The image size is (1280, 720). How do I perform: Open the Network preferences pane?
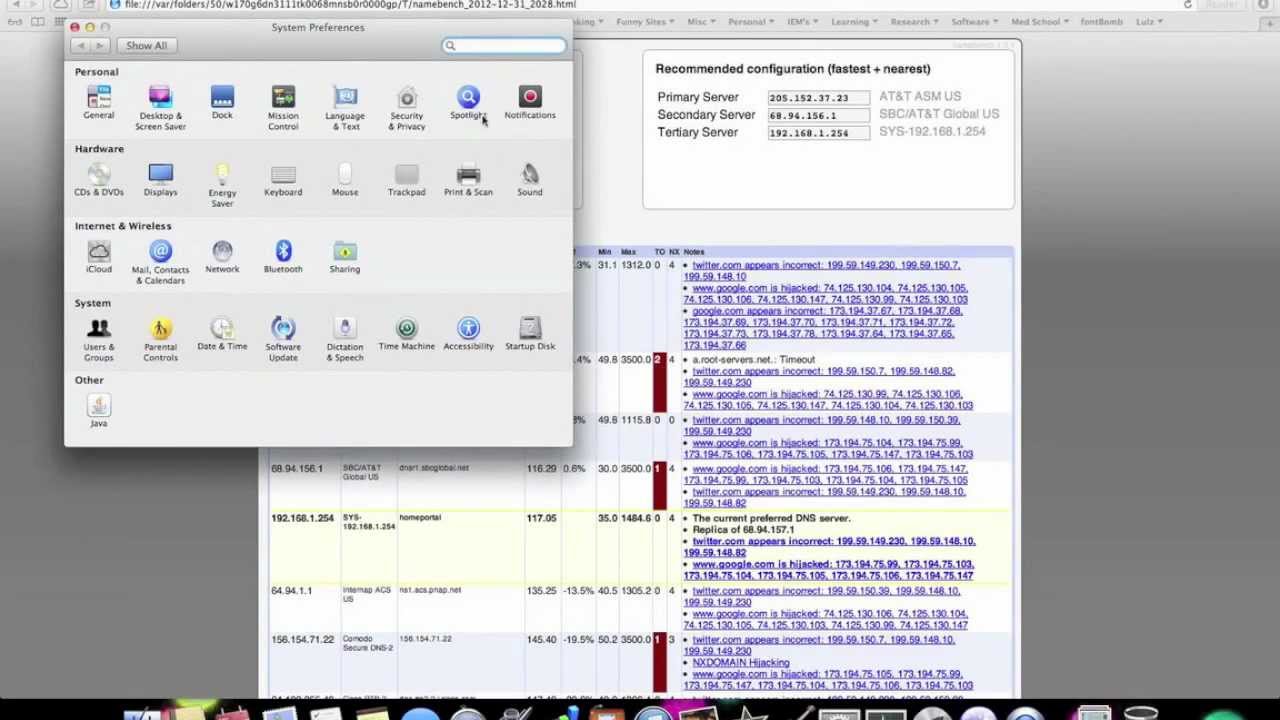[222, 257]
